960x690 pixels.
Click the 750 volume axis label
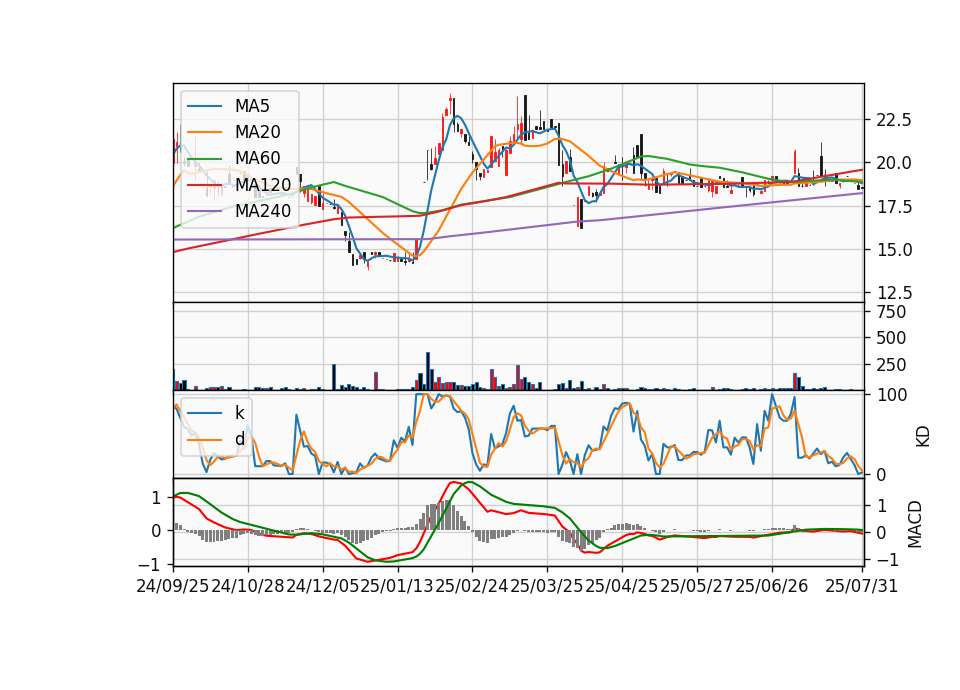pos(891,312)
